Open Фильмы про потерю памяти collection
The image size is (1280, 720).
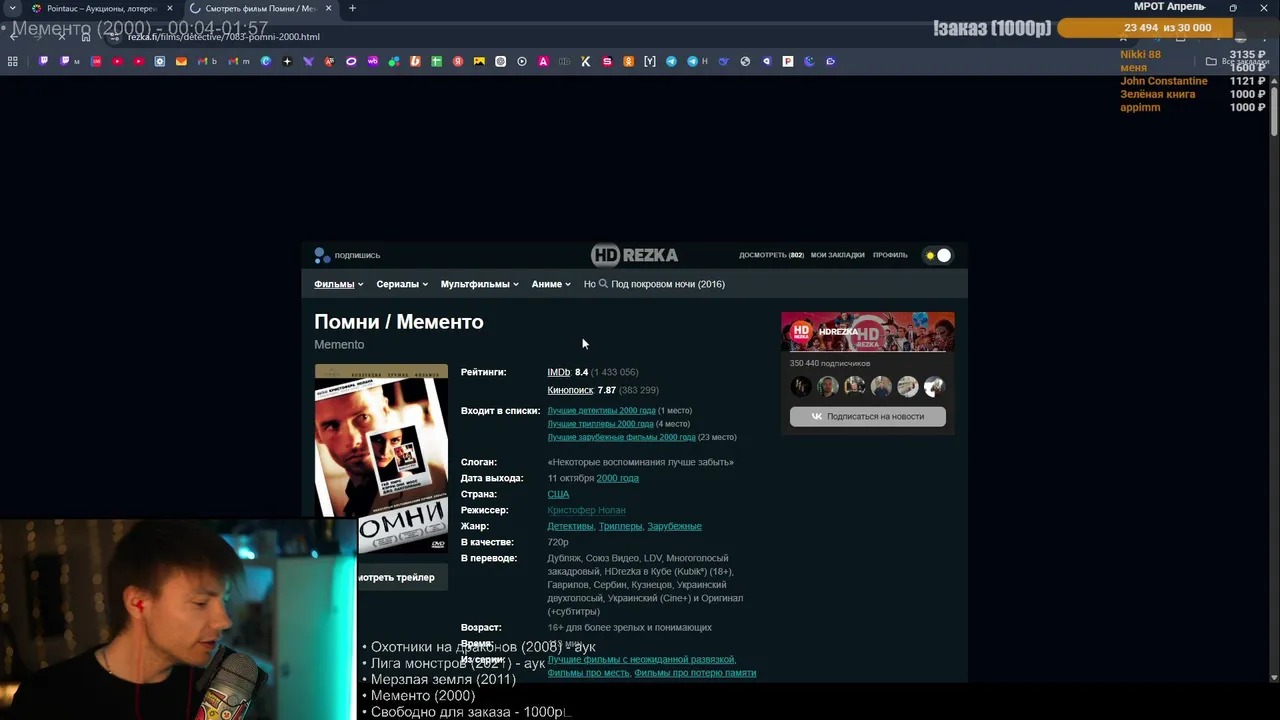[x=695, y=673]
